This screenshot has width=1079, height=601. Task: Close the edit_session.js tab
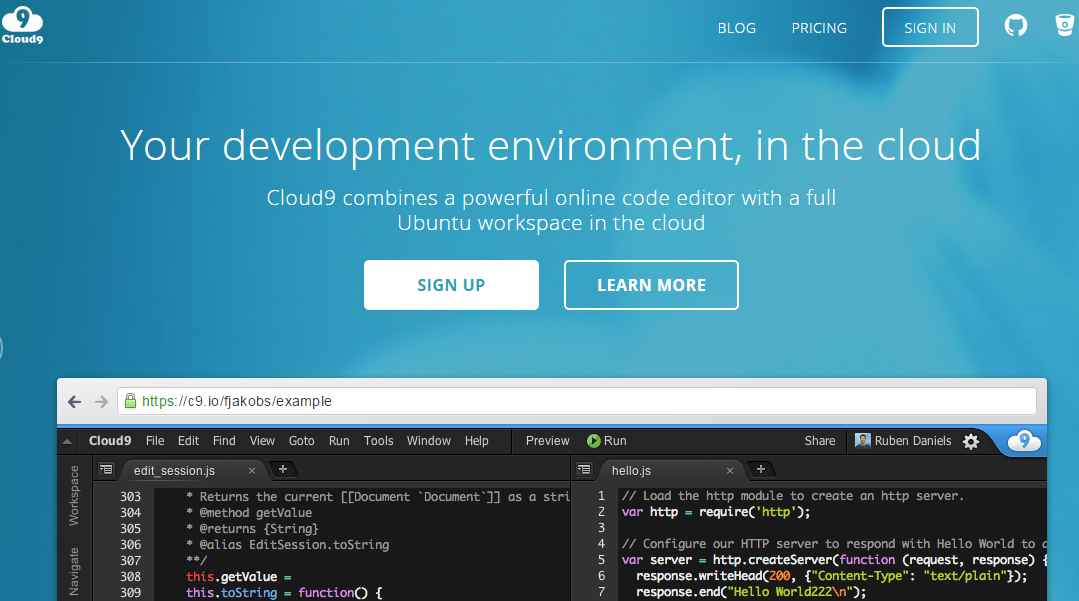click(252, 471)
